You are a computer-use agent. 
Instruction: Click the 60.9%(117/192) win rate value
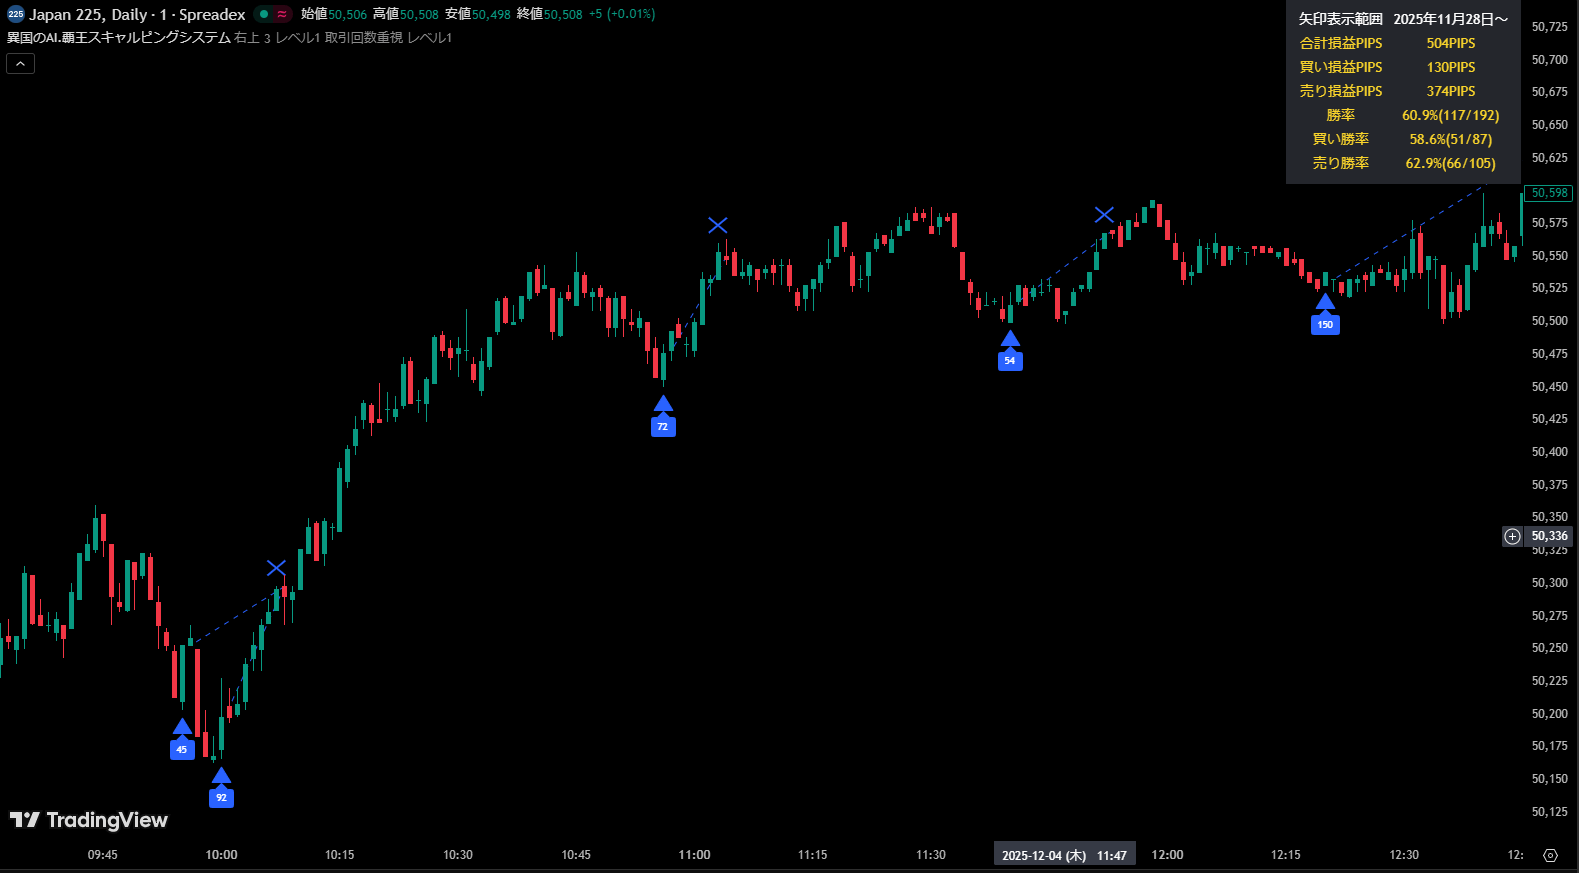1450,115
